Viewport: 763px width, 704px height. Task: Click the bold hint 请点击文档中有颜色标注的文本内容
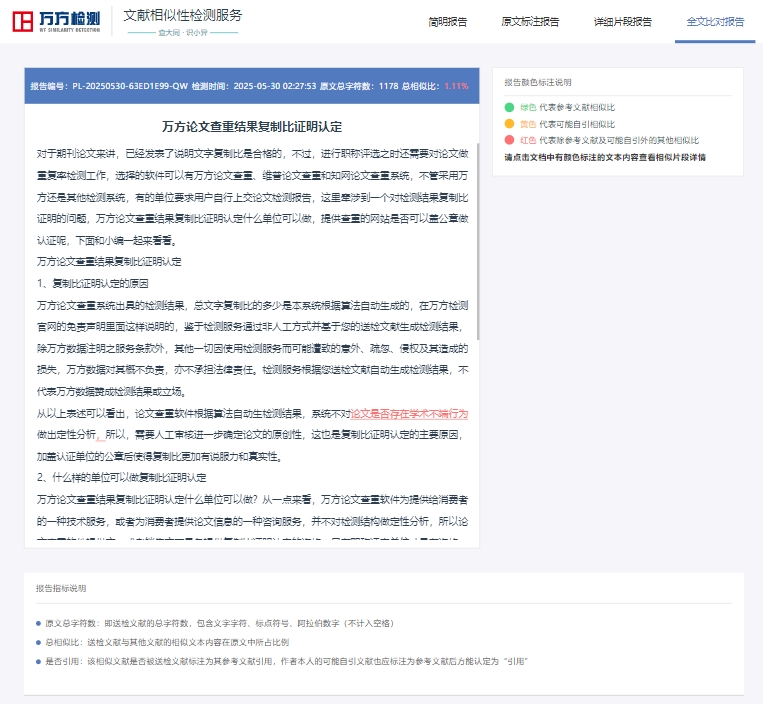[x=605, y=157]
